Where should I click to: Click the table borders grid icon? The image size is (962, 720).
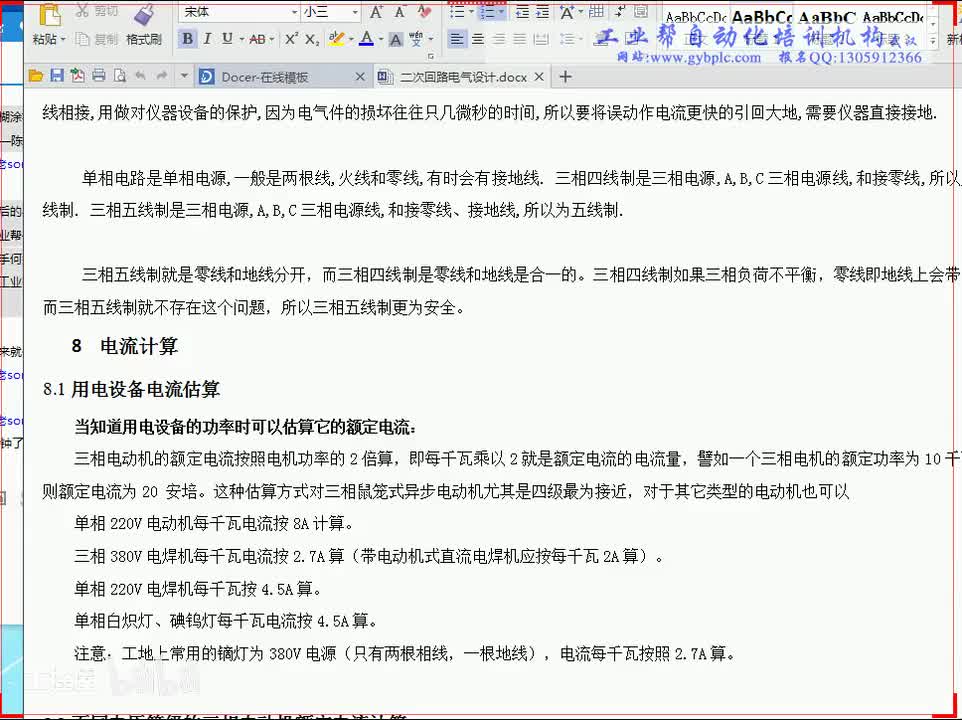click(x=596, y=11)
